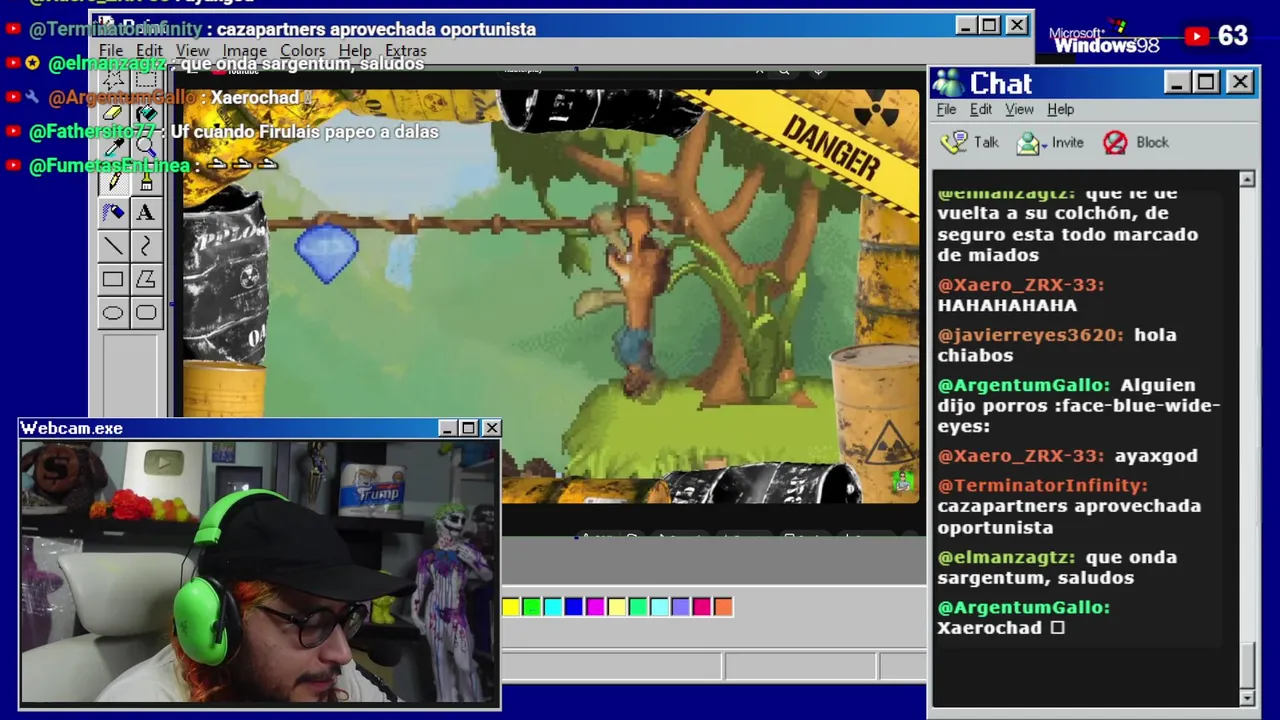1280x720 pixels.
Task: Open the Chat window File menu
Action: click(946, 109)
